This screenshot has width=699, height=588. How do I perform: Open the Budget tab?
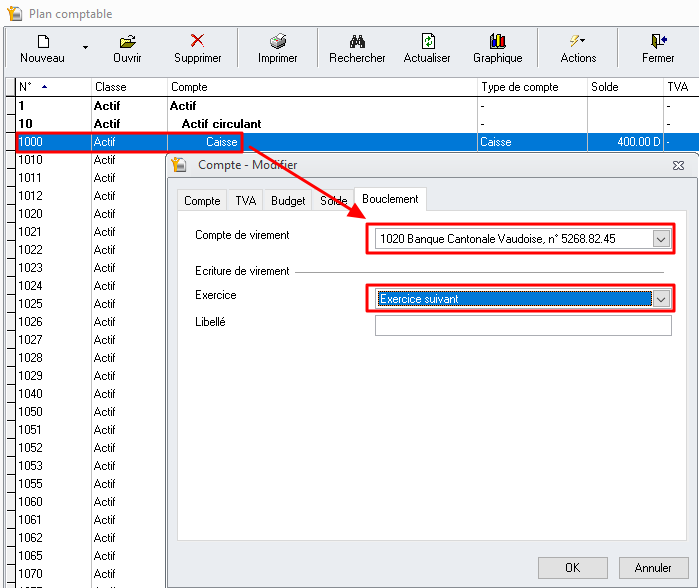pos(288,201)
